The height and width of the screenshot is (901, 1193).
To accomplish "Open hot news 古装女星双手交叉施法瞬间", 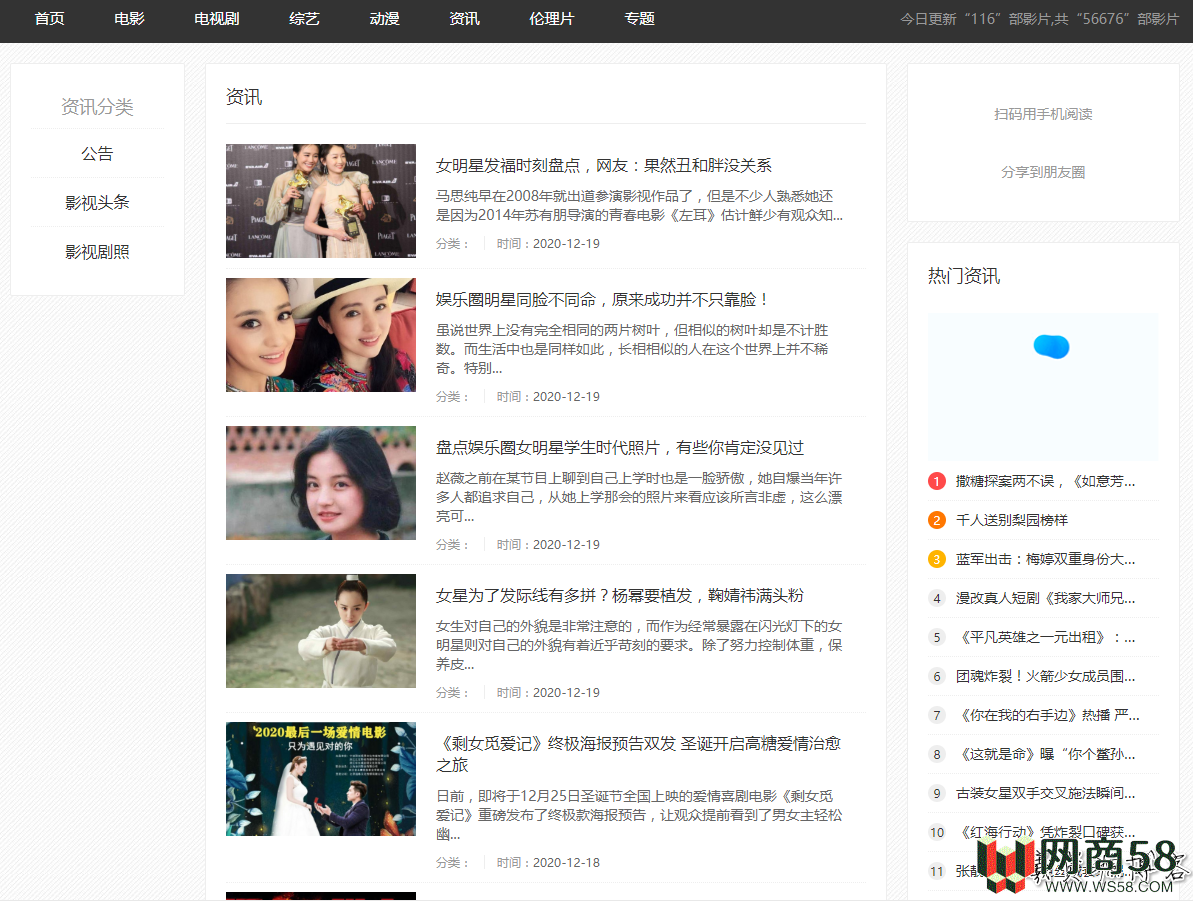I will [1045, 793].
